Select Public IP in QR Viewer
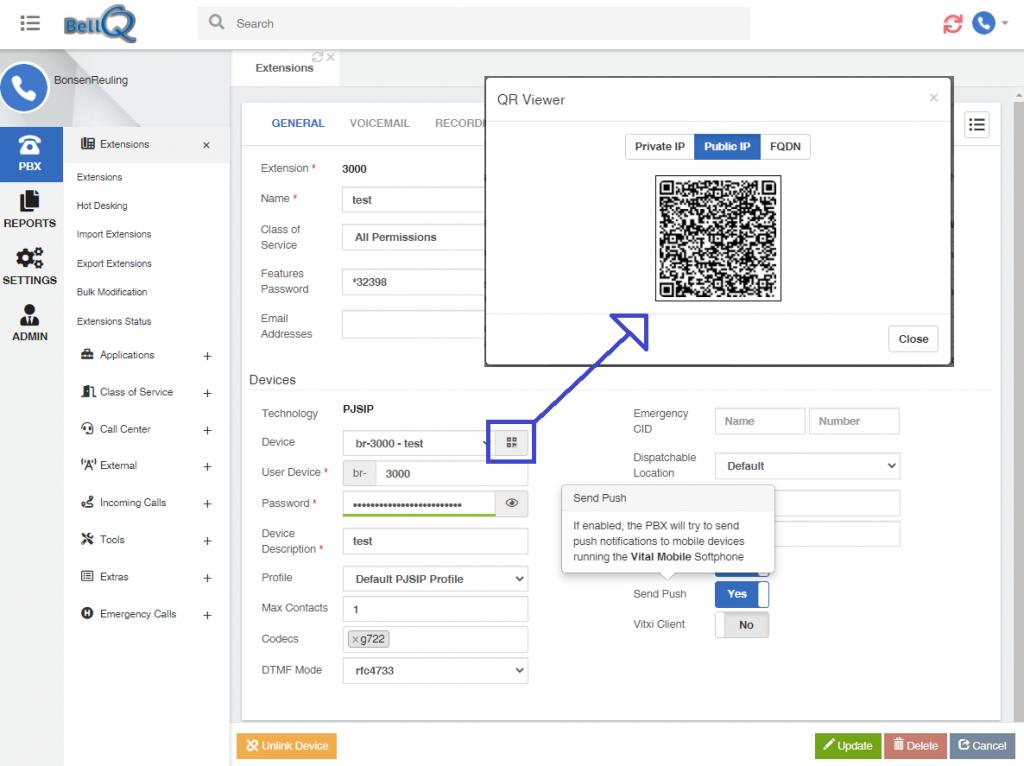The height and width of the screenshot is (766, 1024). [727, 147]
